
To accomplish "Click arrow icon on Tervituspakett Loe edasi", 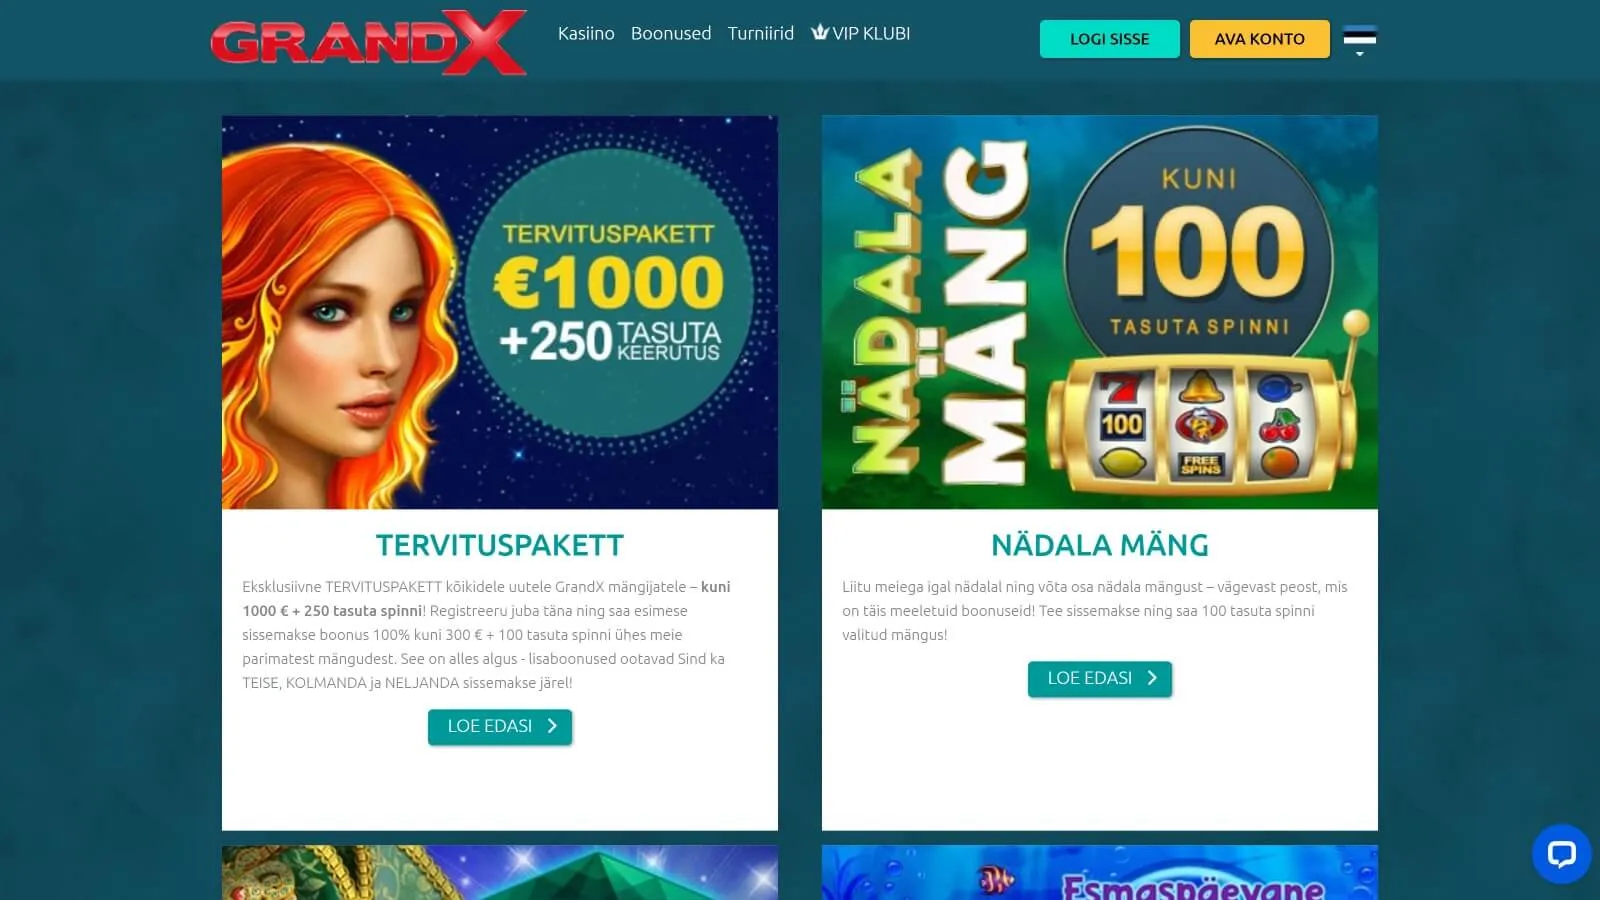I will pos(552,726).
